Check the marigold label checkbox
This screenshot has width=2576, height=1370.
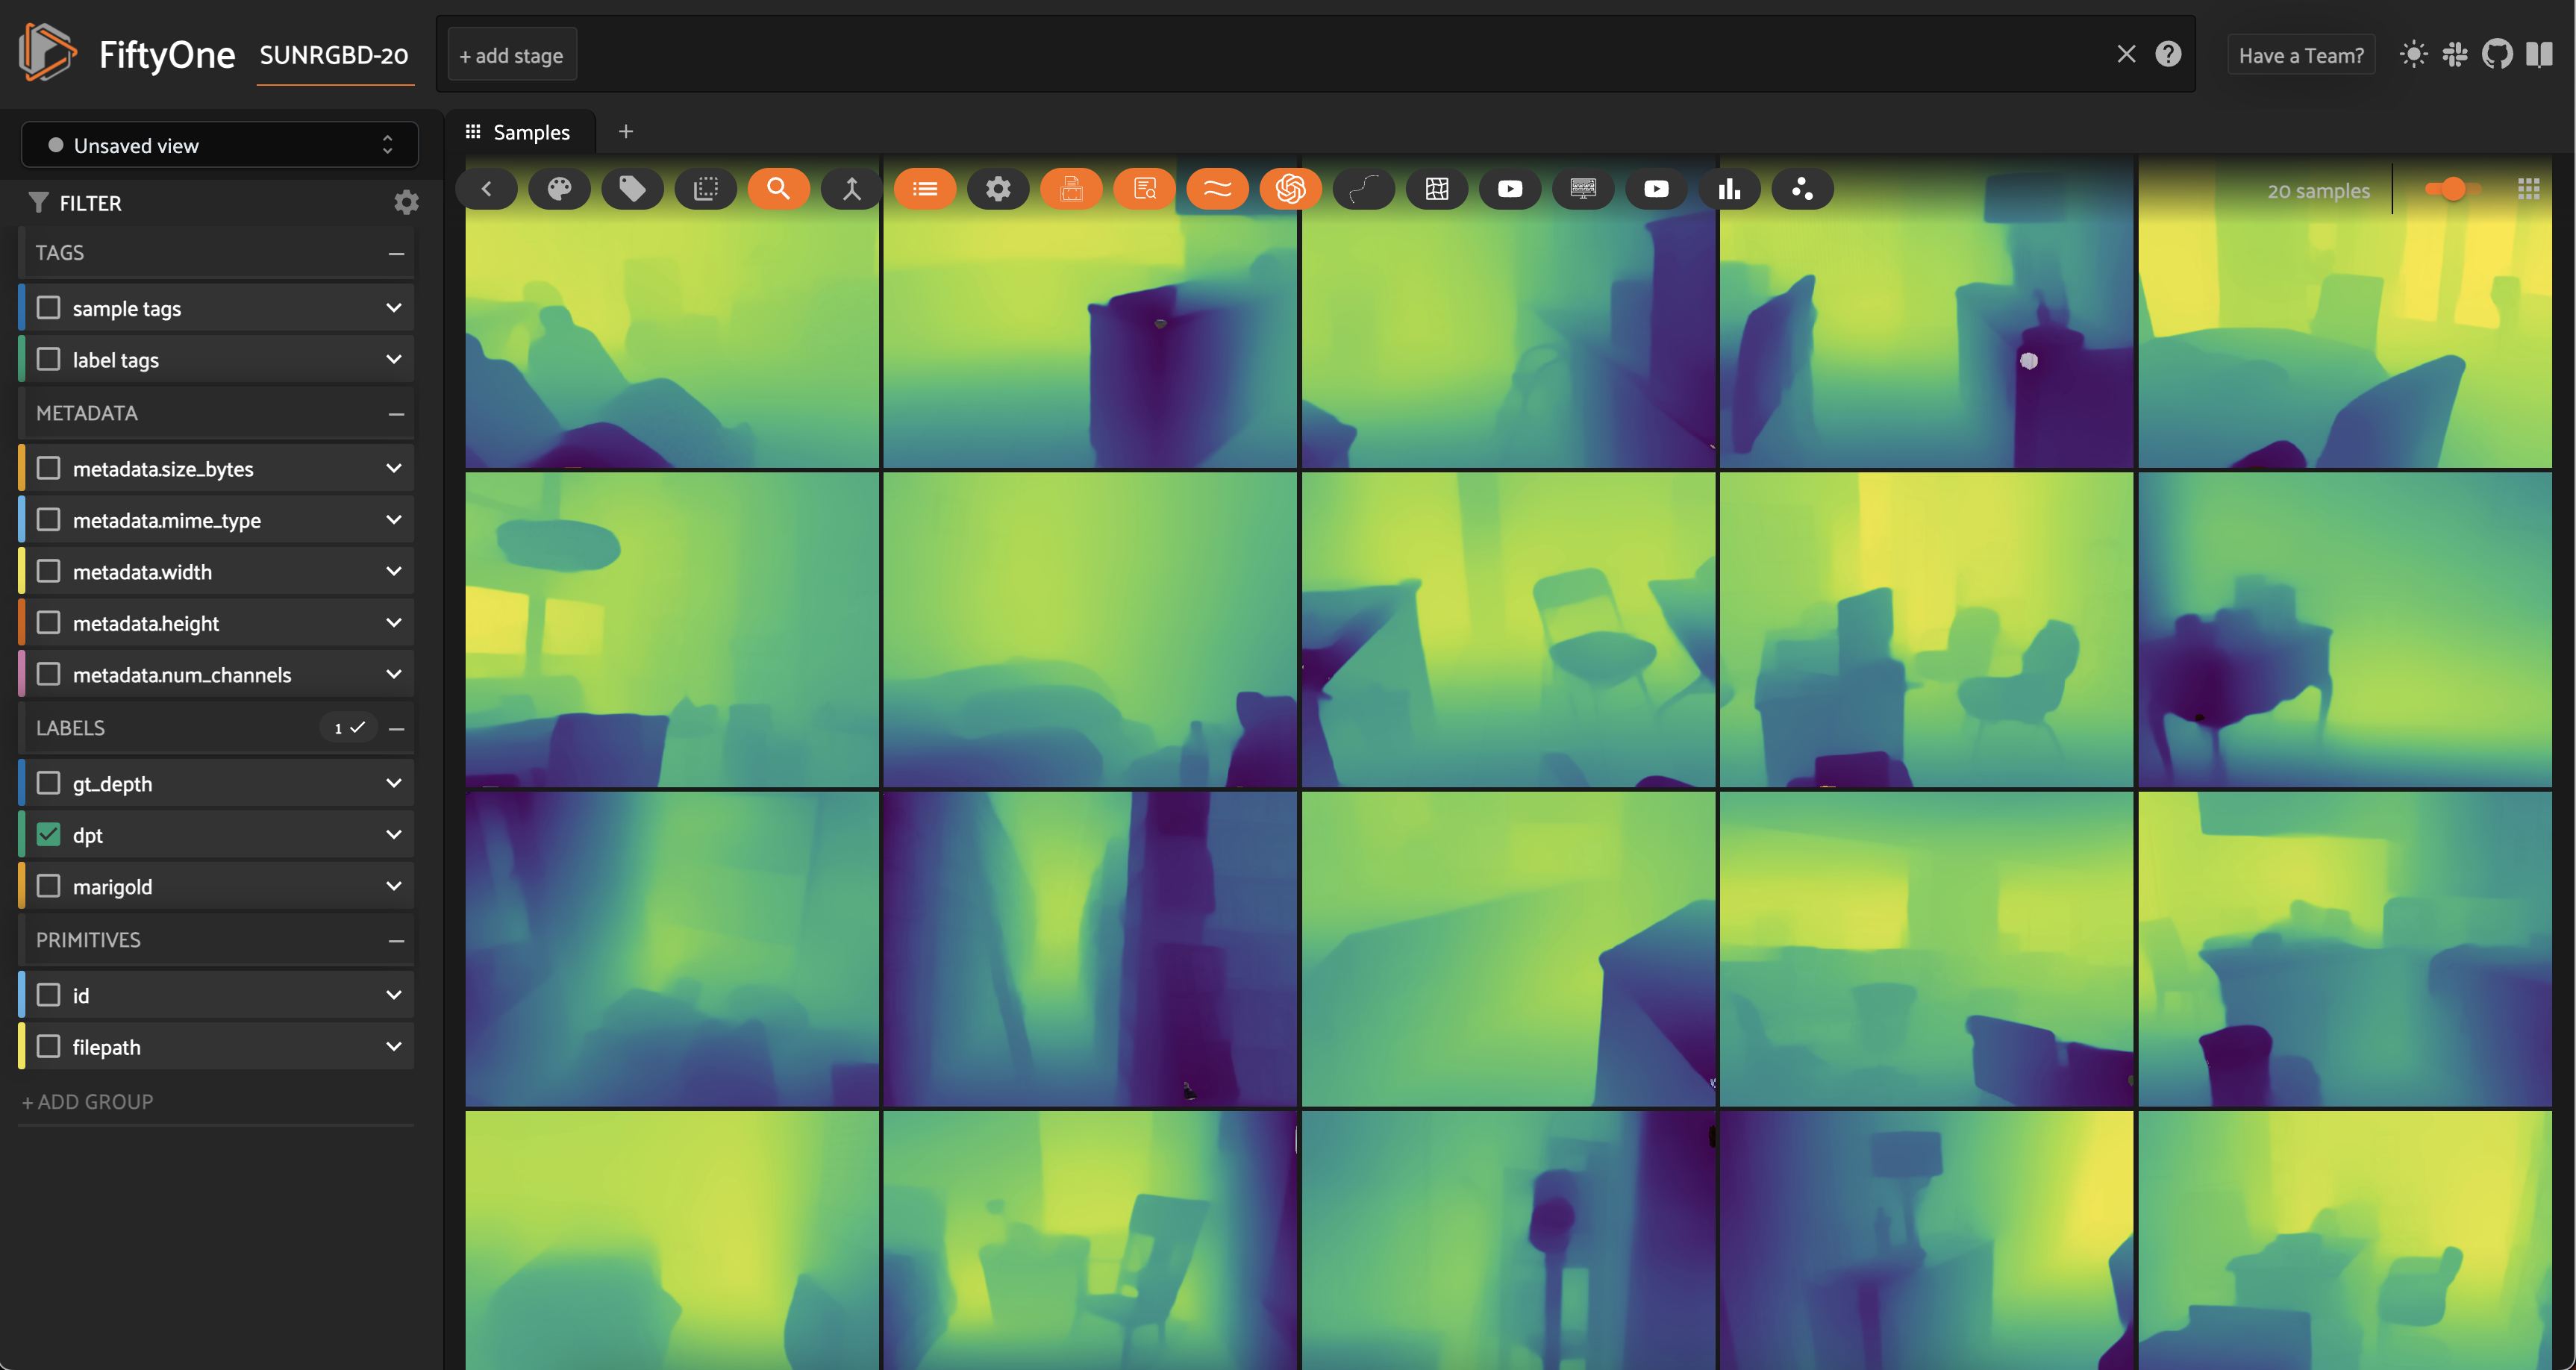[x=48, y=886]
